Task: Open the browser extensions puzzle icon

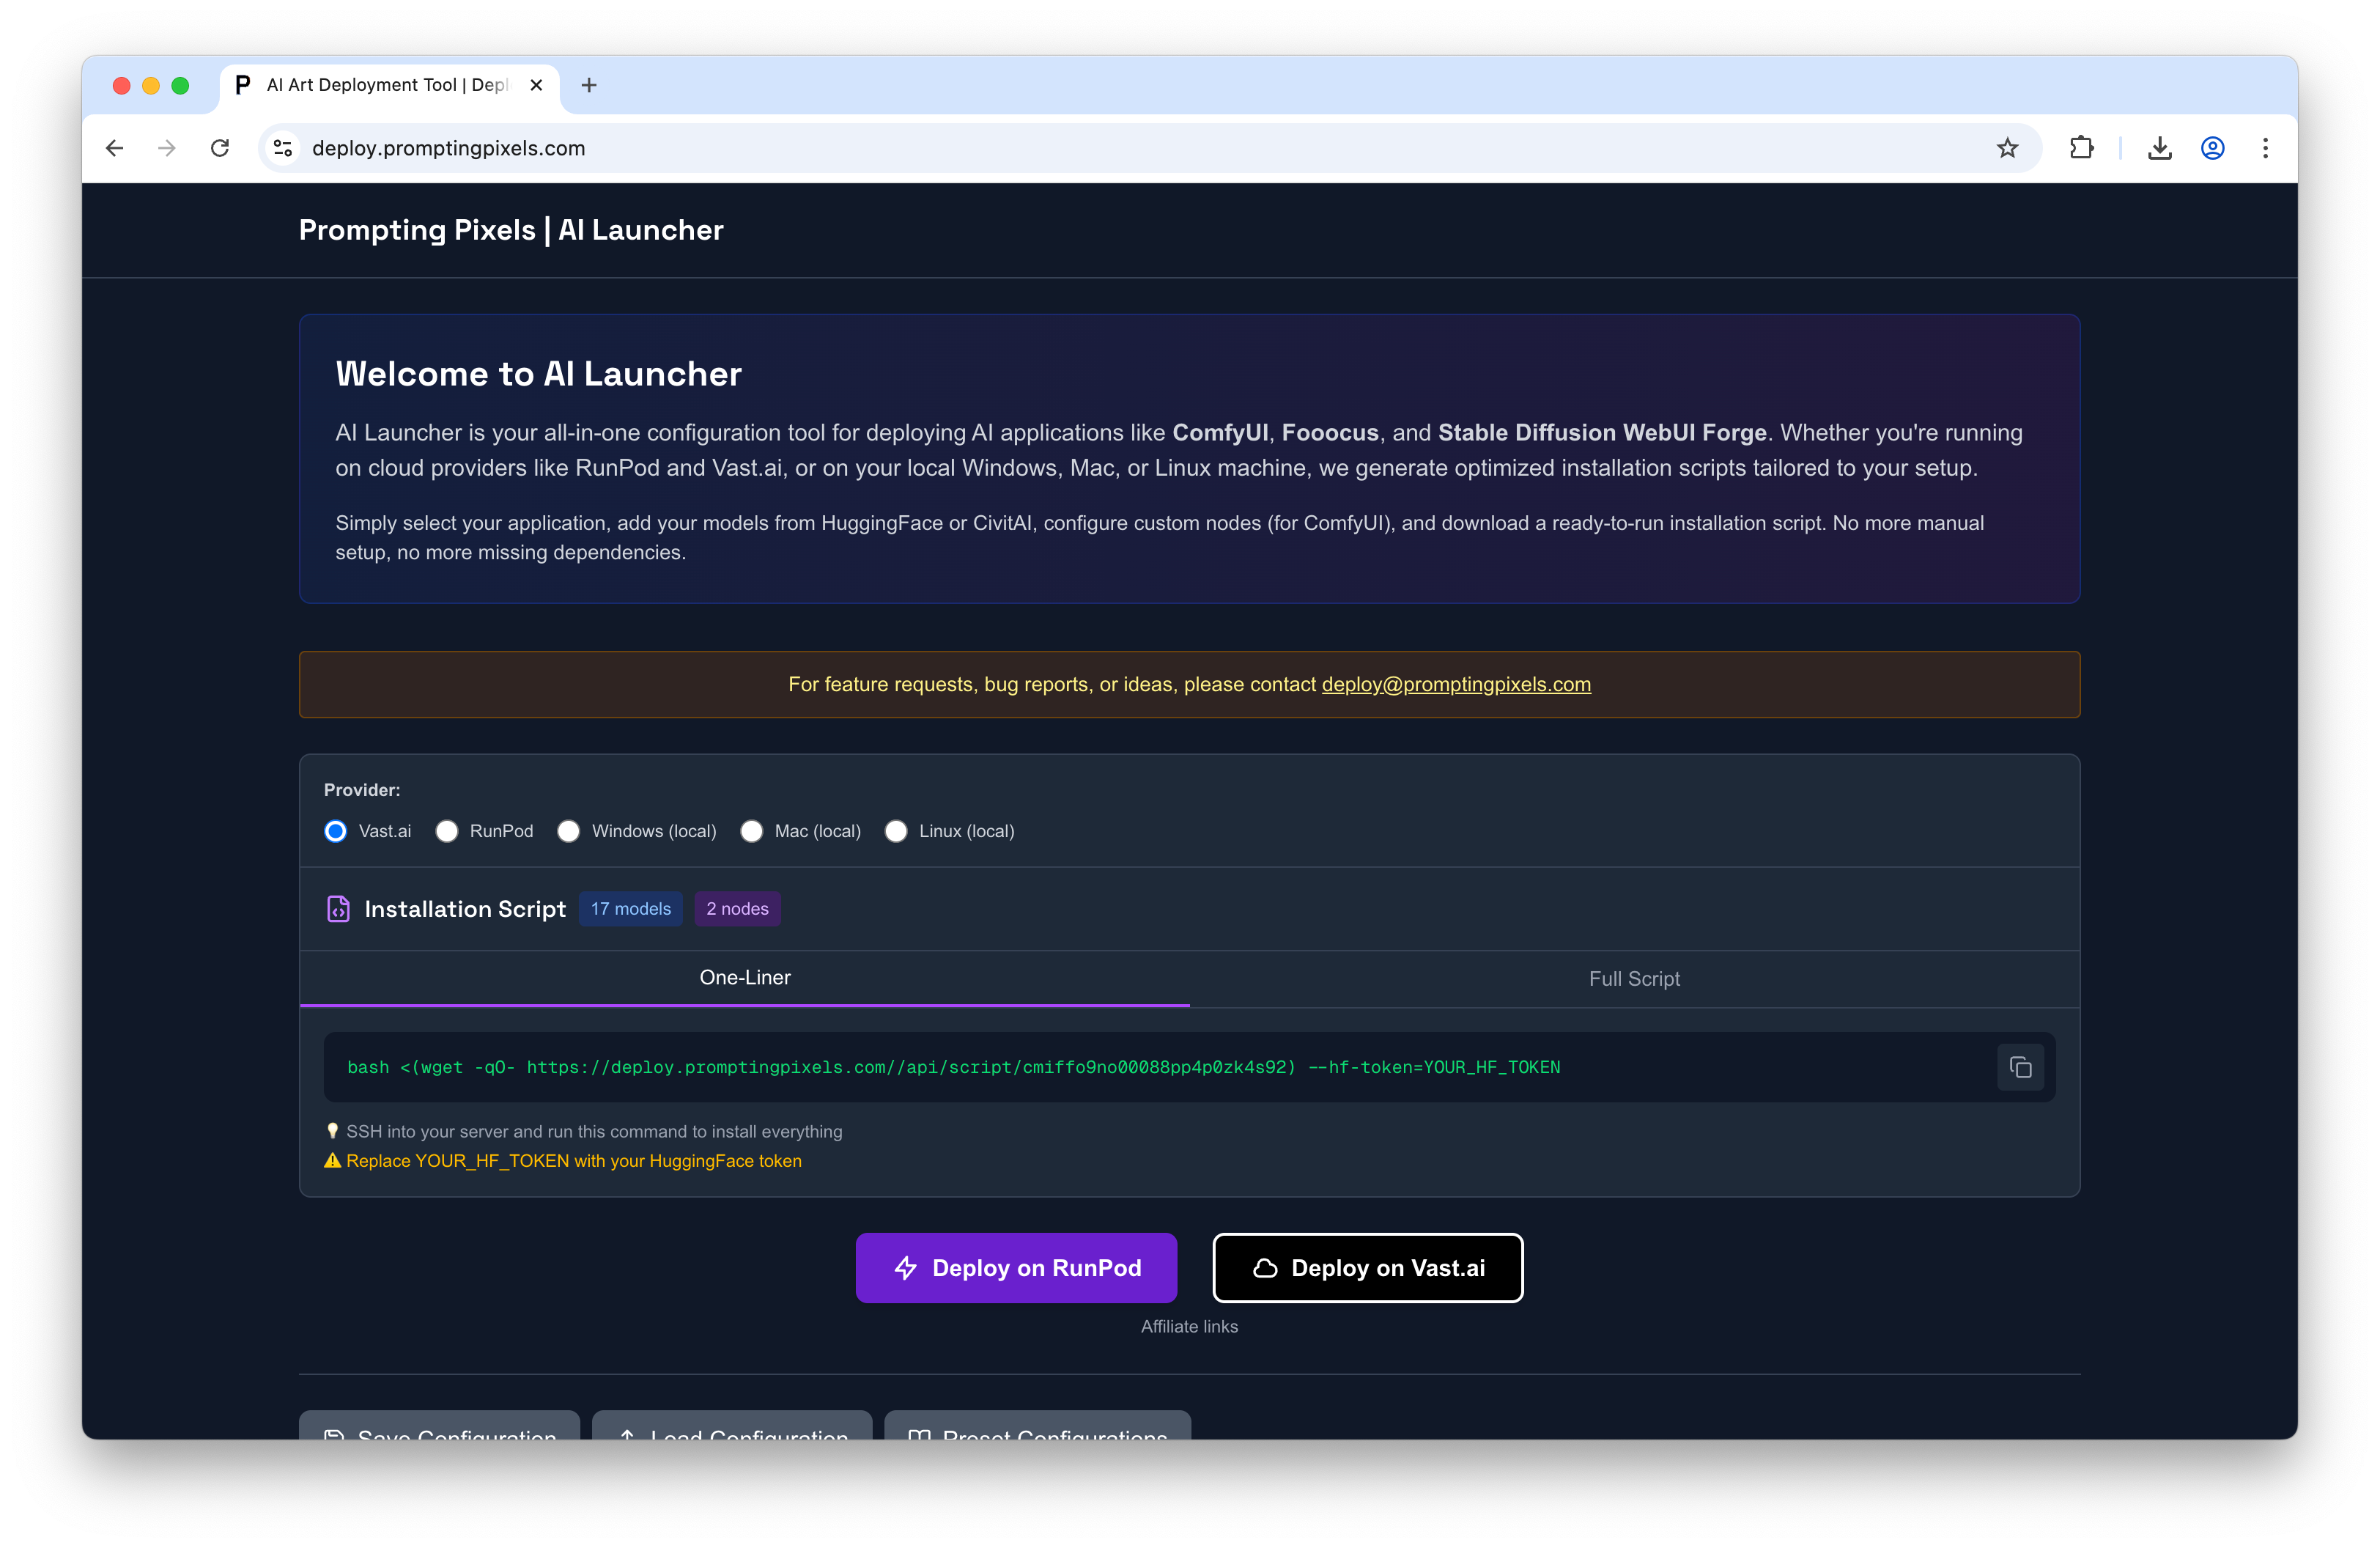Action: (x=2081, y=148)
